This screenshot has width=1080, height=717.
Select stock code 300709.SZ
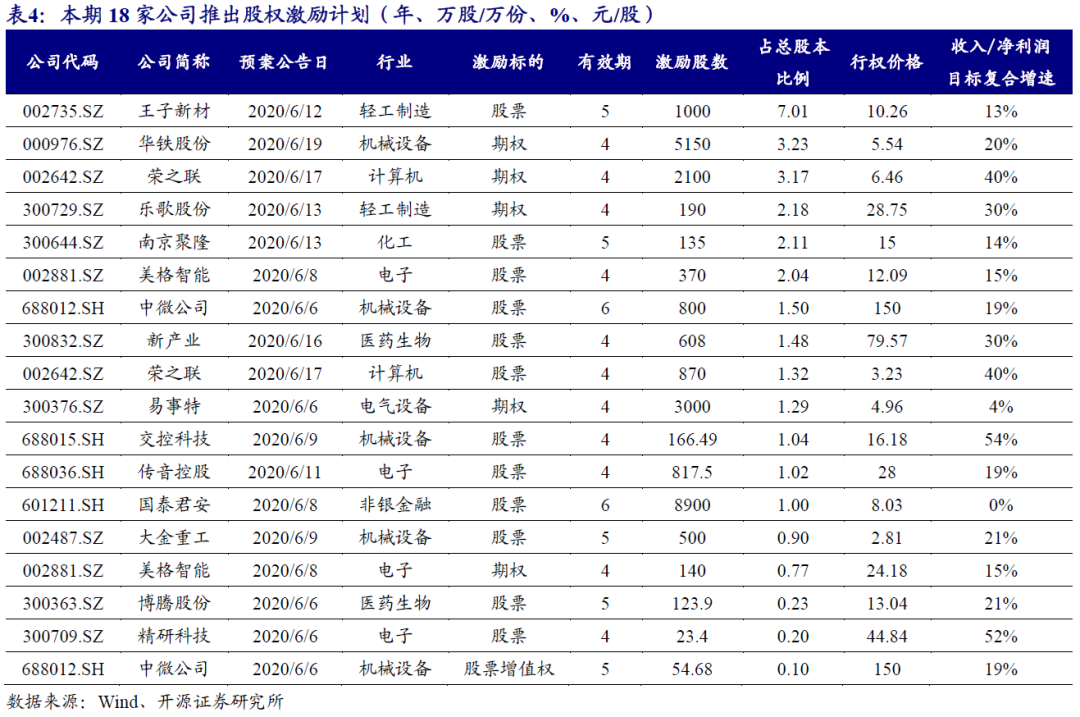pyautogui.click(x=63, y=636)
